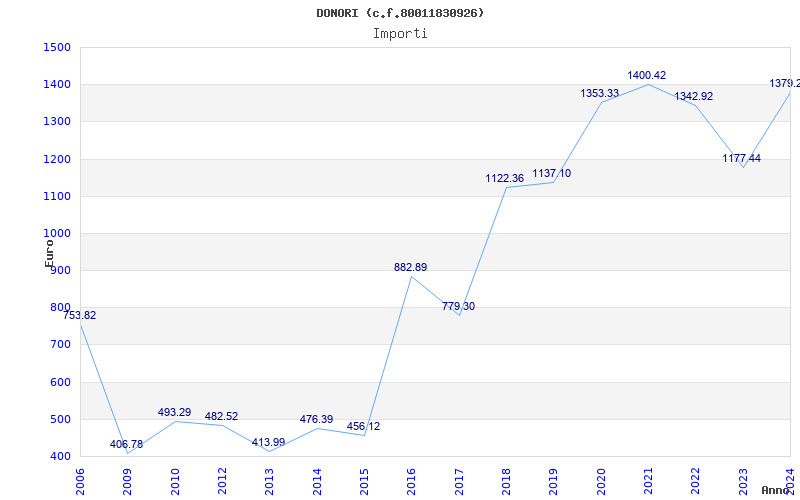
Task: Select the 779.30 data label
Action: coord(458,306)
